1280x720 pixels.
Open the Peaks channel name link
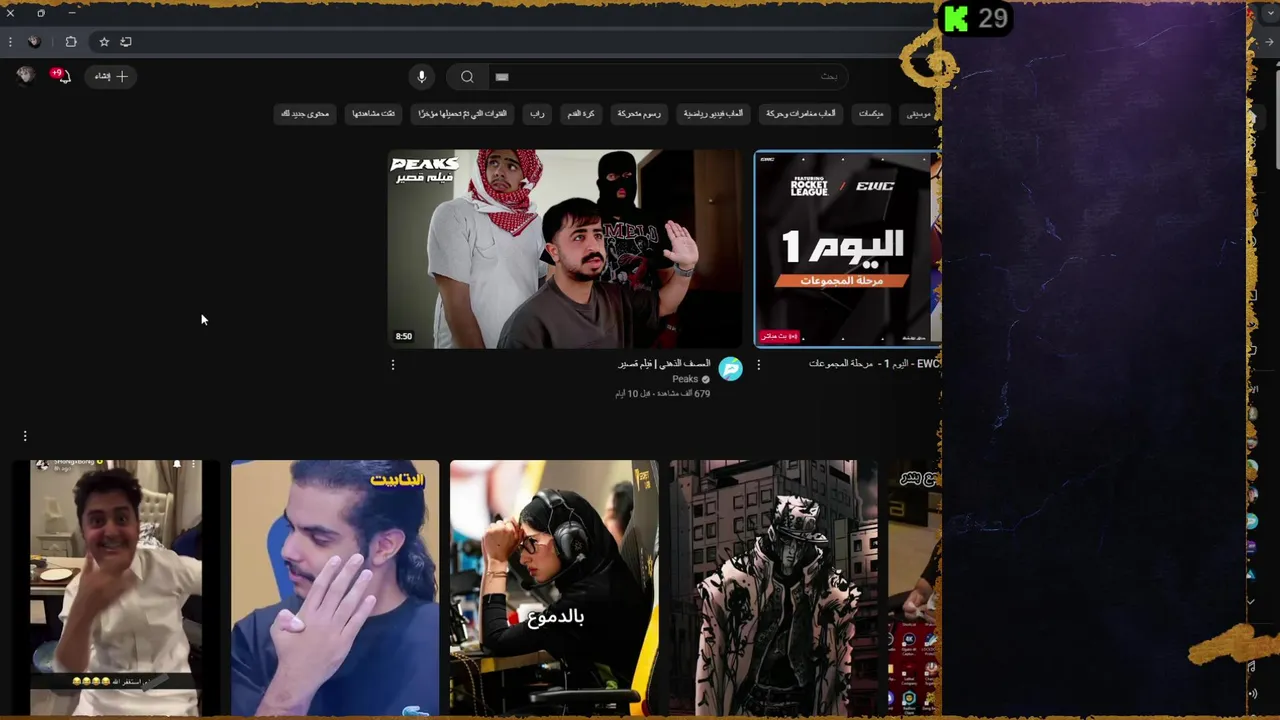coord(685,380)
